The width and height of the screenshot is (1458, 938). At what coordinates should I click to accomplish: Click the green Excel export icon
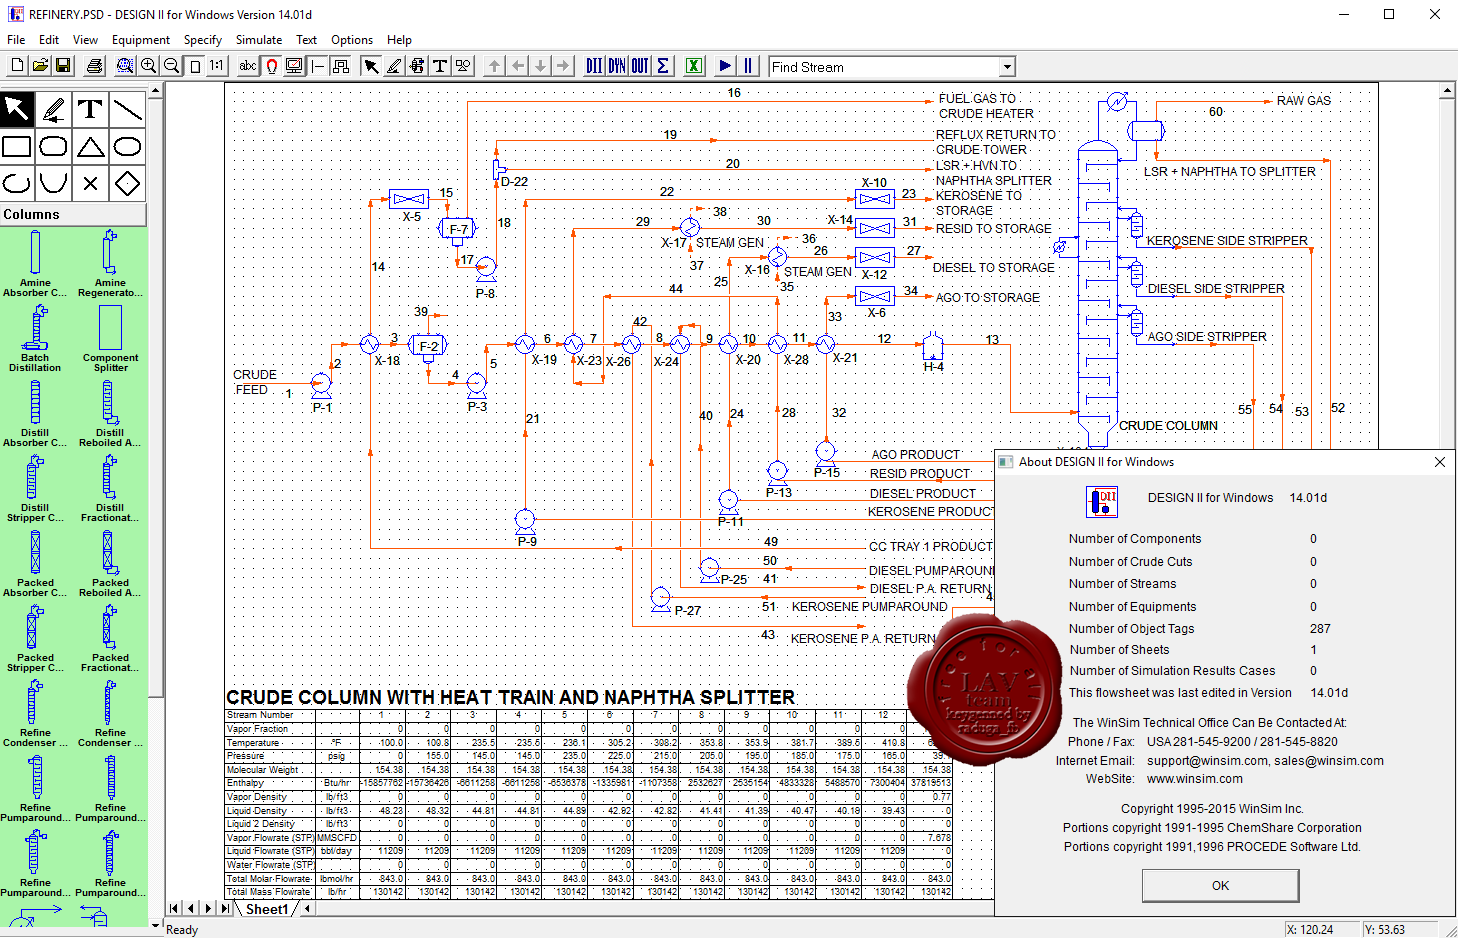tap(694, 66)
